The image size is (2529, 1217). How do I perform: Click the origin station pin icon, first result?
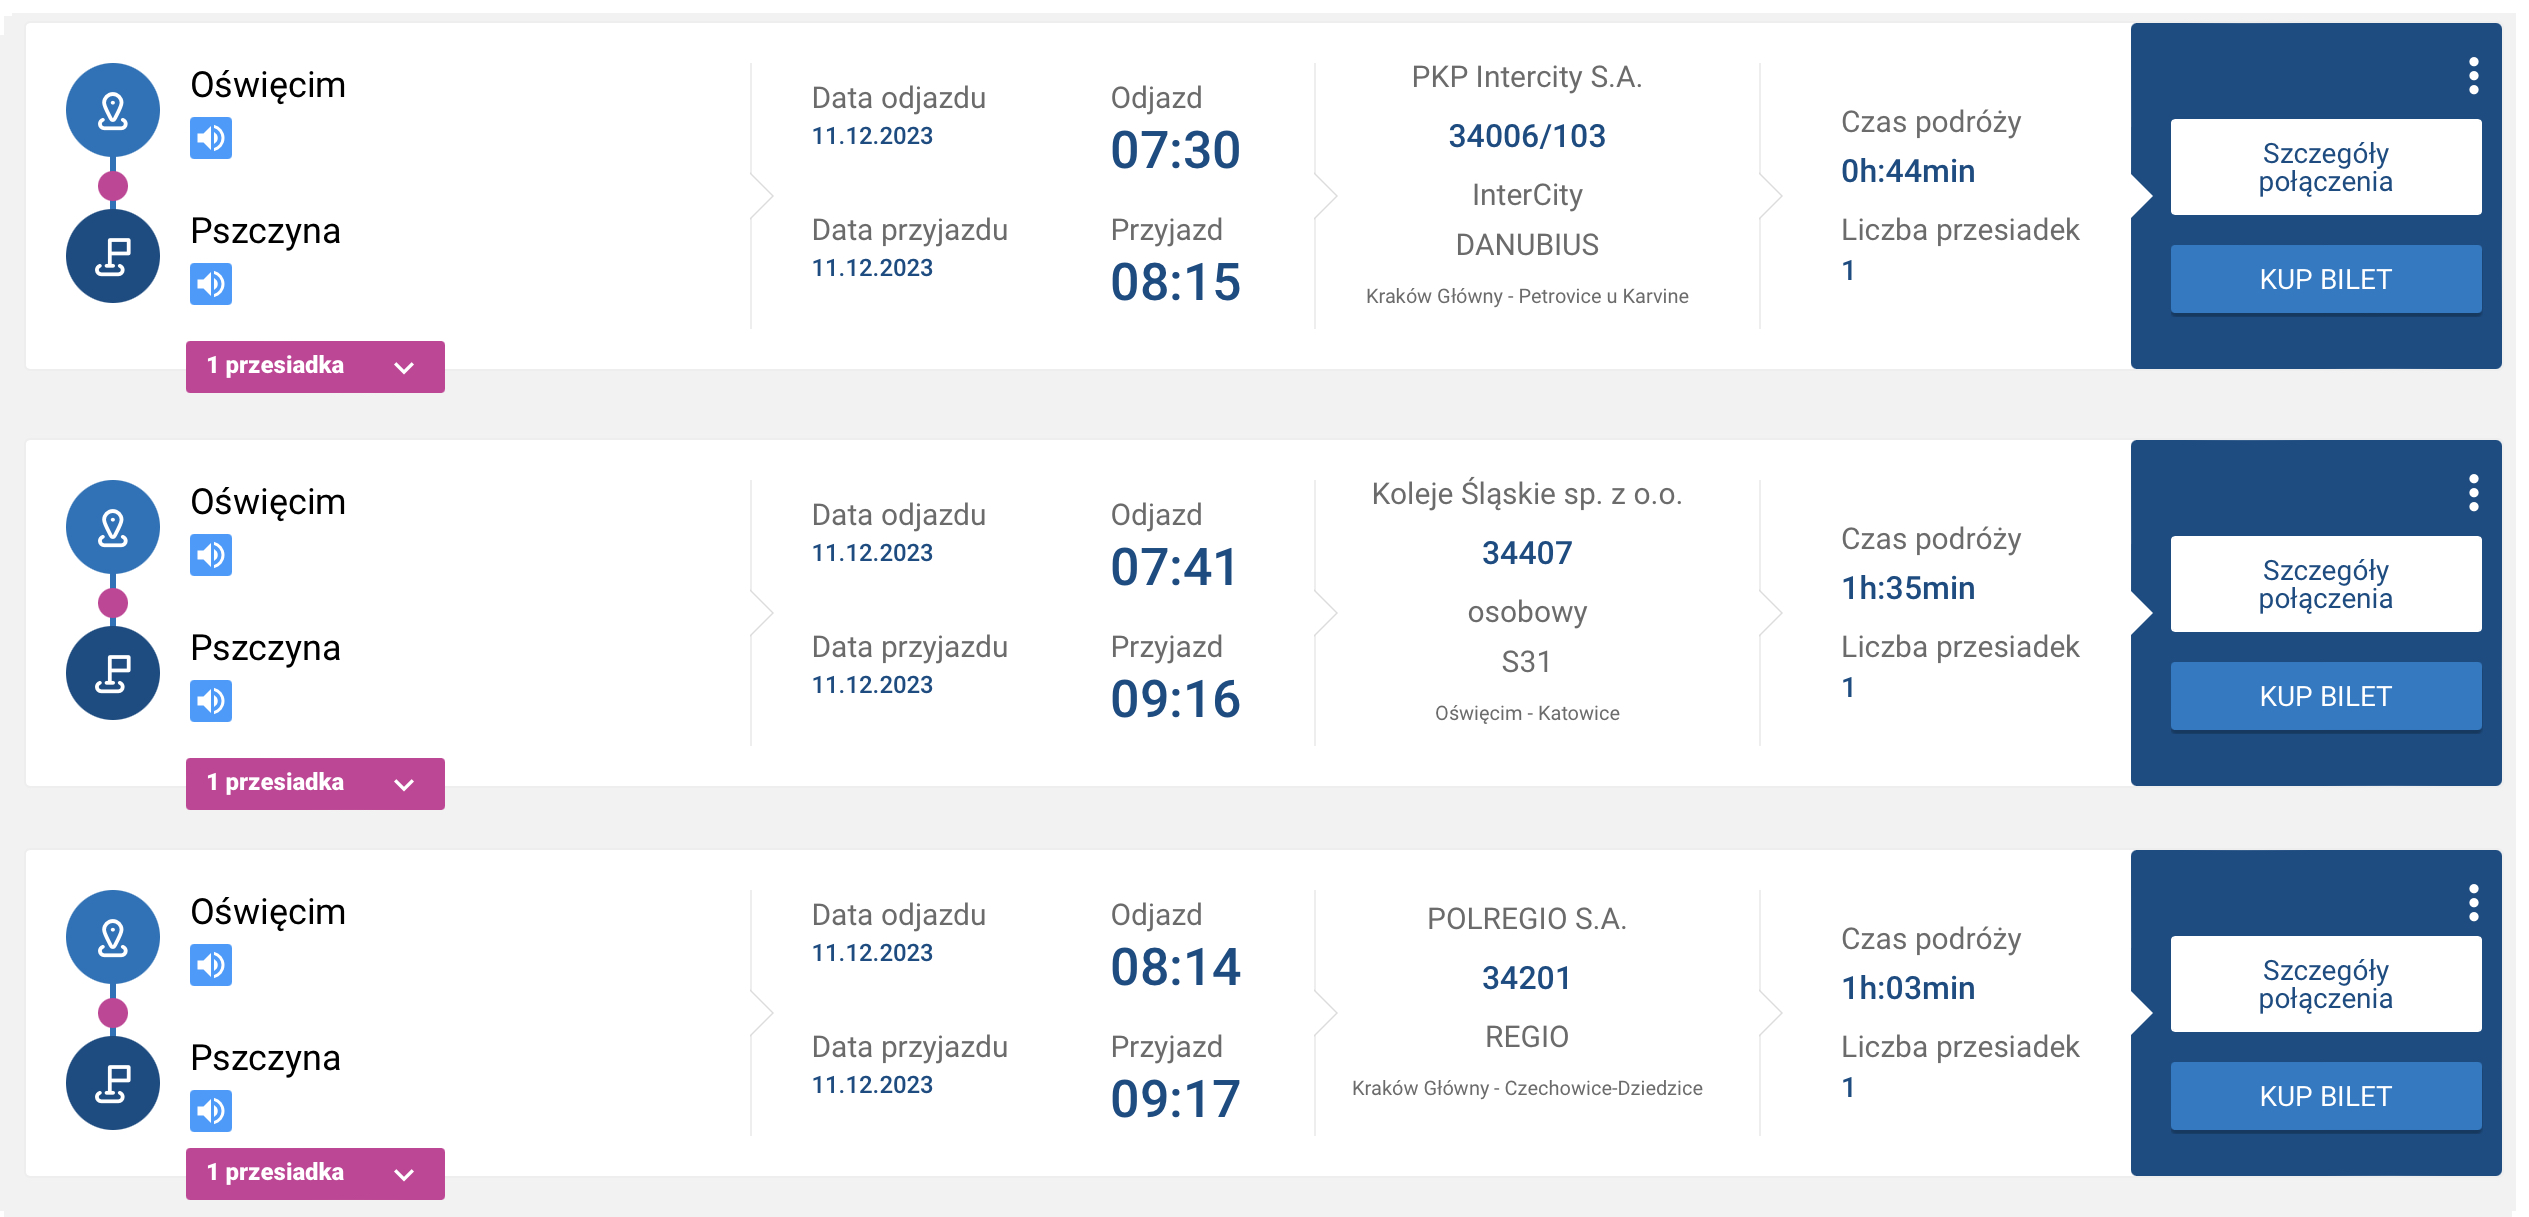(113, 110)
